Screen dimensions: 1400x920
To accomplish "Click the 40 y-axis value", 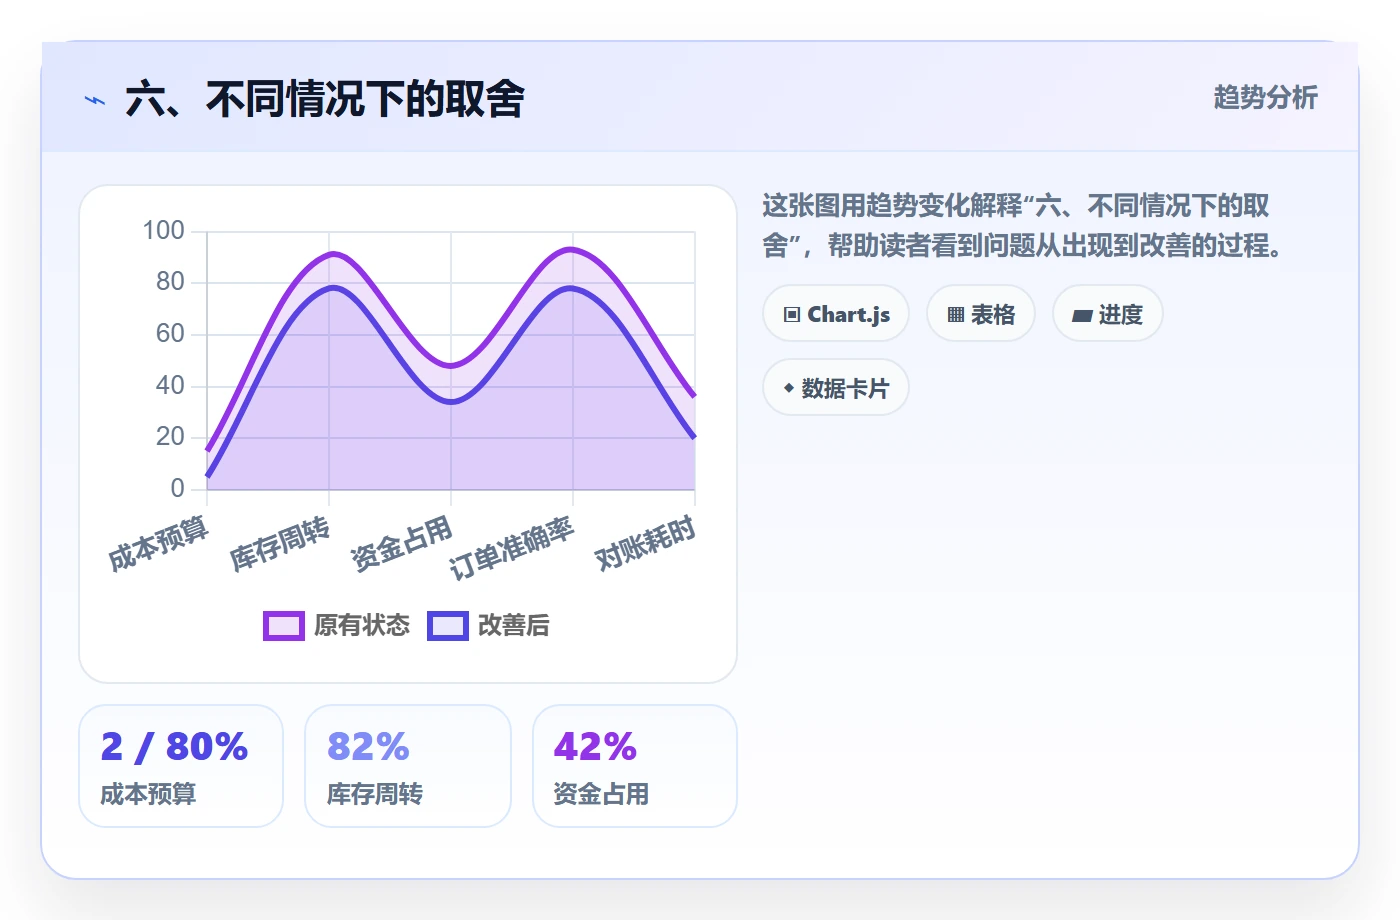I will pos(170,386).
